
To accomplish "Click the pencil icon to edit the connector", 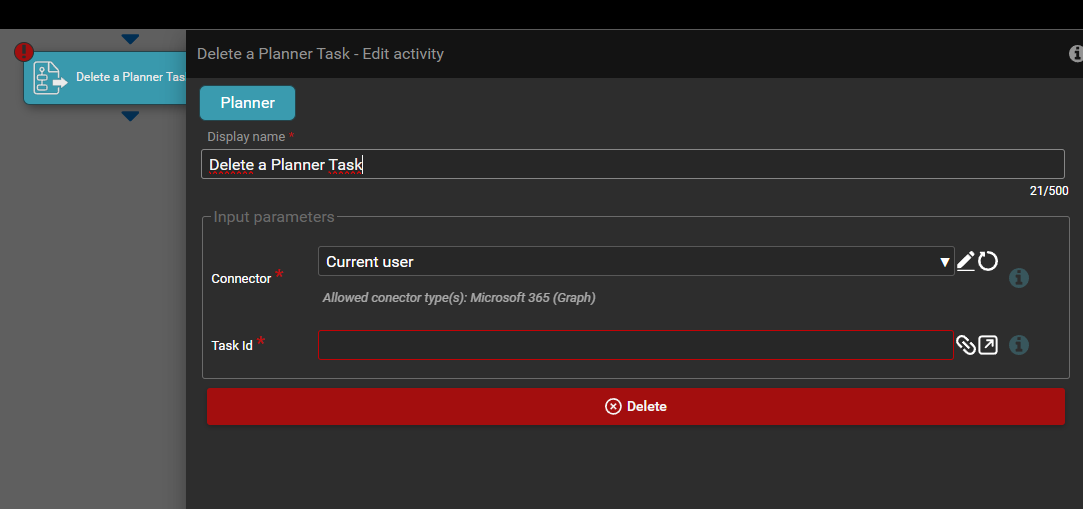I will point(965,261).
